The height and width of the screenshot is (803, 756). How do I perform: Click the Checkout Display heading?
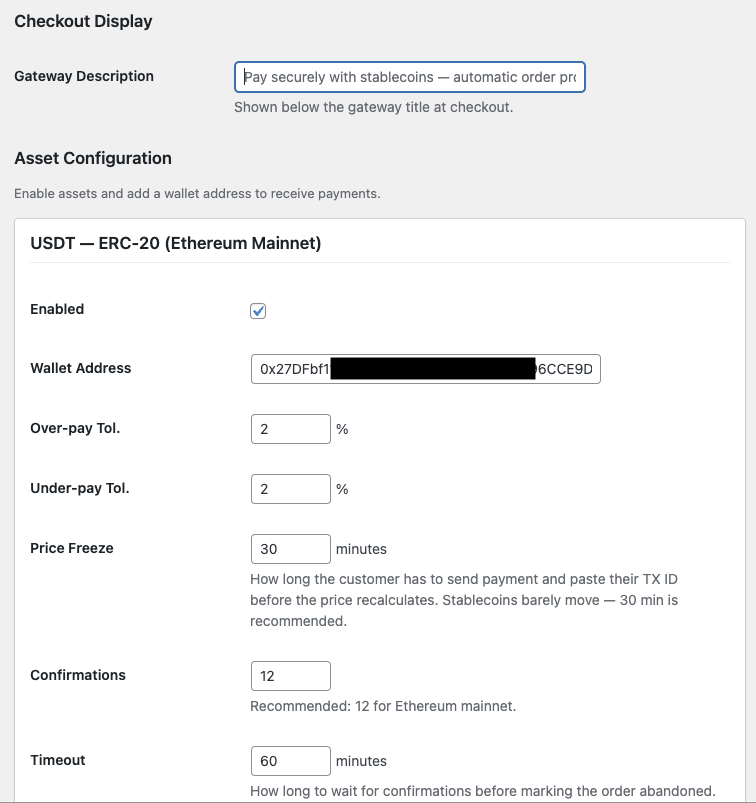pos(83,22)
